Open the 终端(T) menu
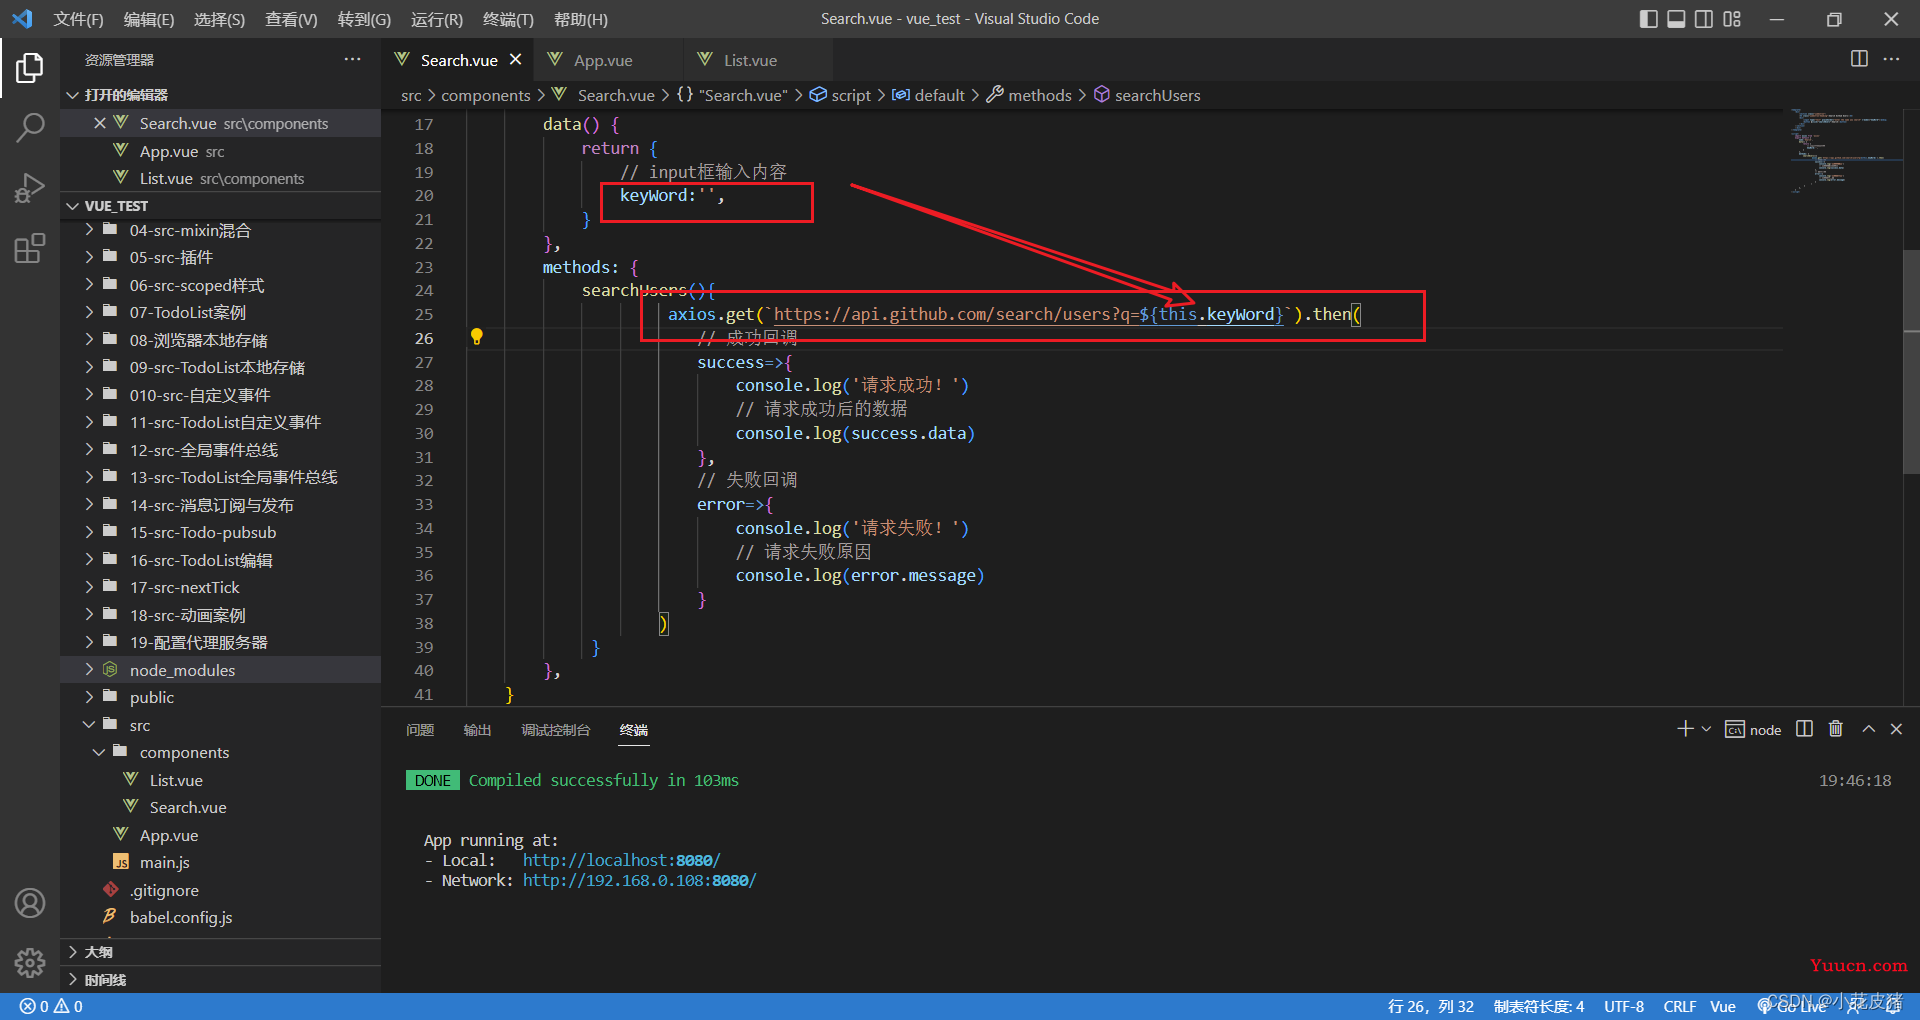Image resolution: width=1920 pixels, height=1020 pixels. click(x=508, y=19)
